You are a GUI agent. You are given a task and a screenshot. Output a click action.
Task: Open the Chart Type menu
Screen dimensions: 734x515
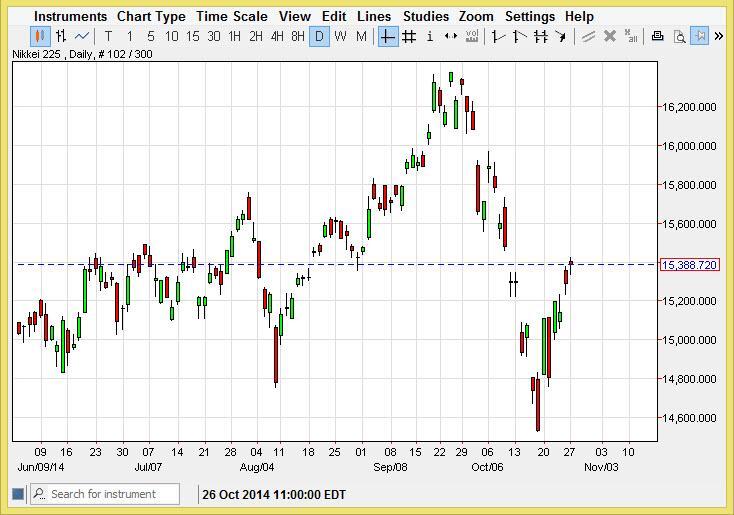[151, 16]
